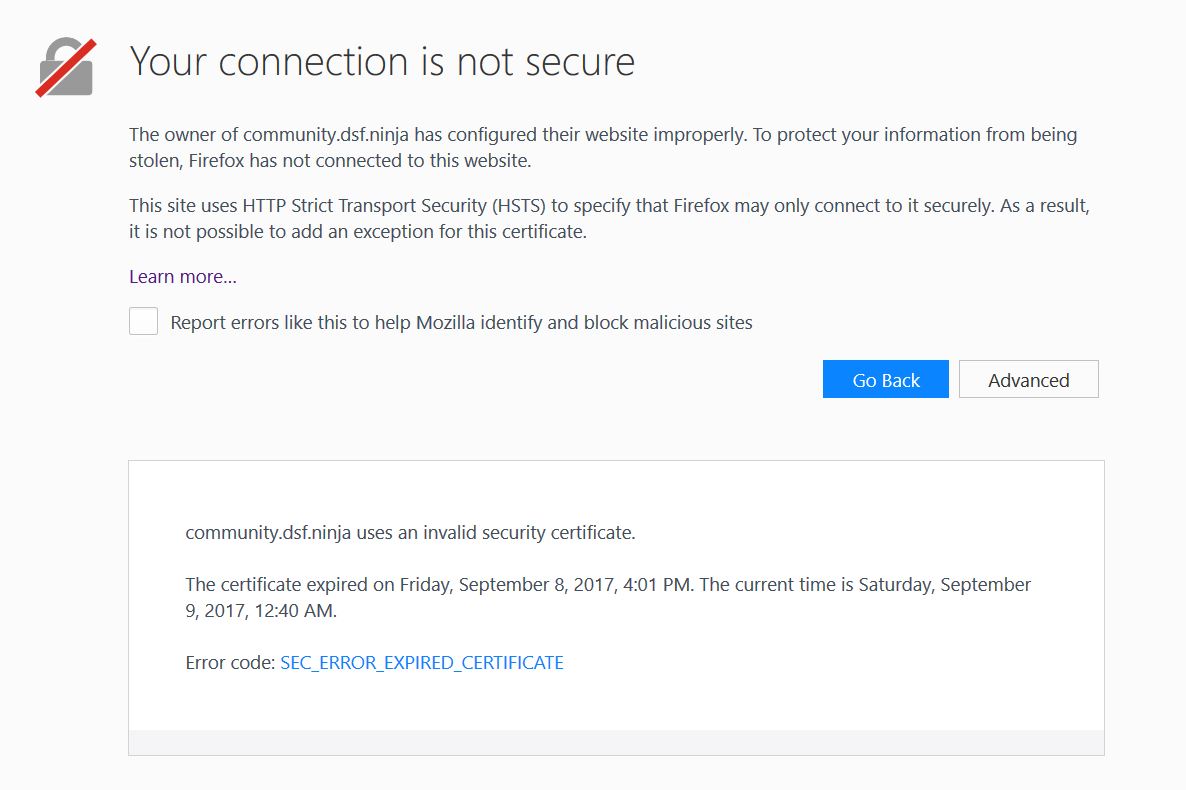Click the word 'Firefox' in the first paragraph
The height and width of the screenshot is (790, 1186).
pyautogui.click(x=216, y=161)
